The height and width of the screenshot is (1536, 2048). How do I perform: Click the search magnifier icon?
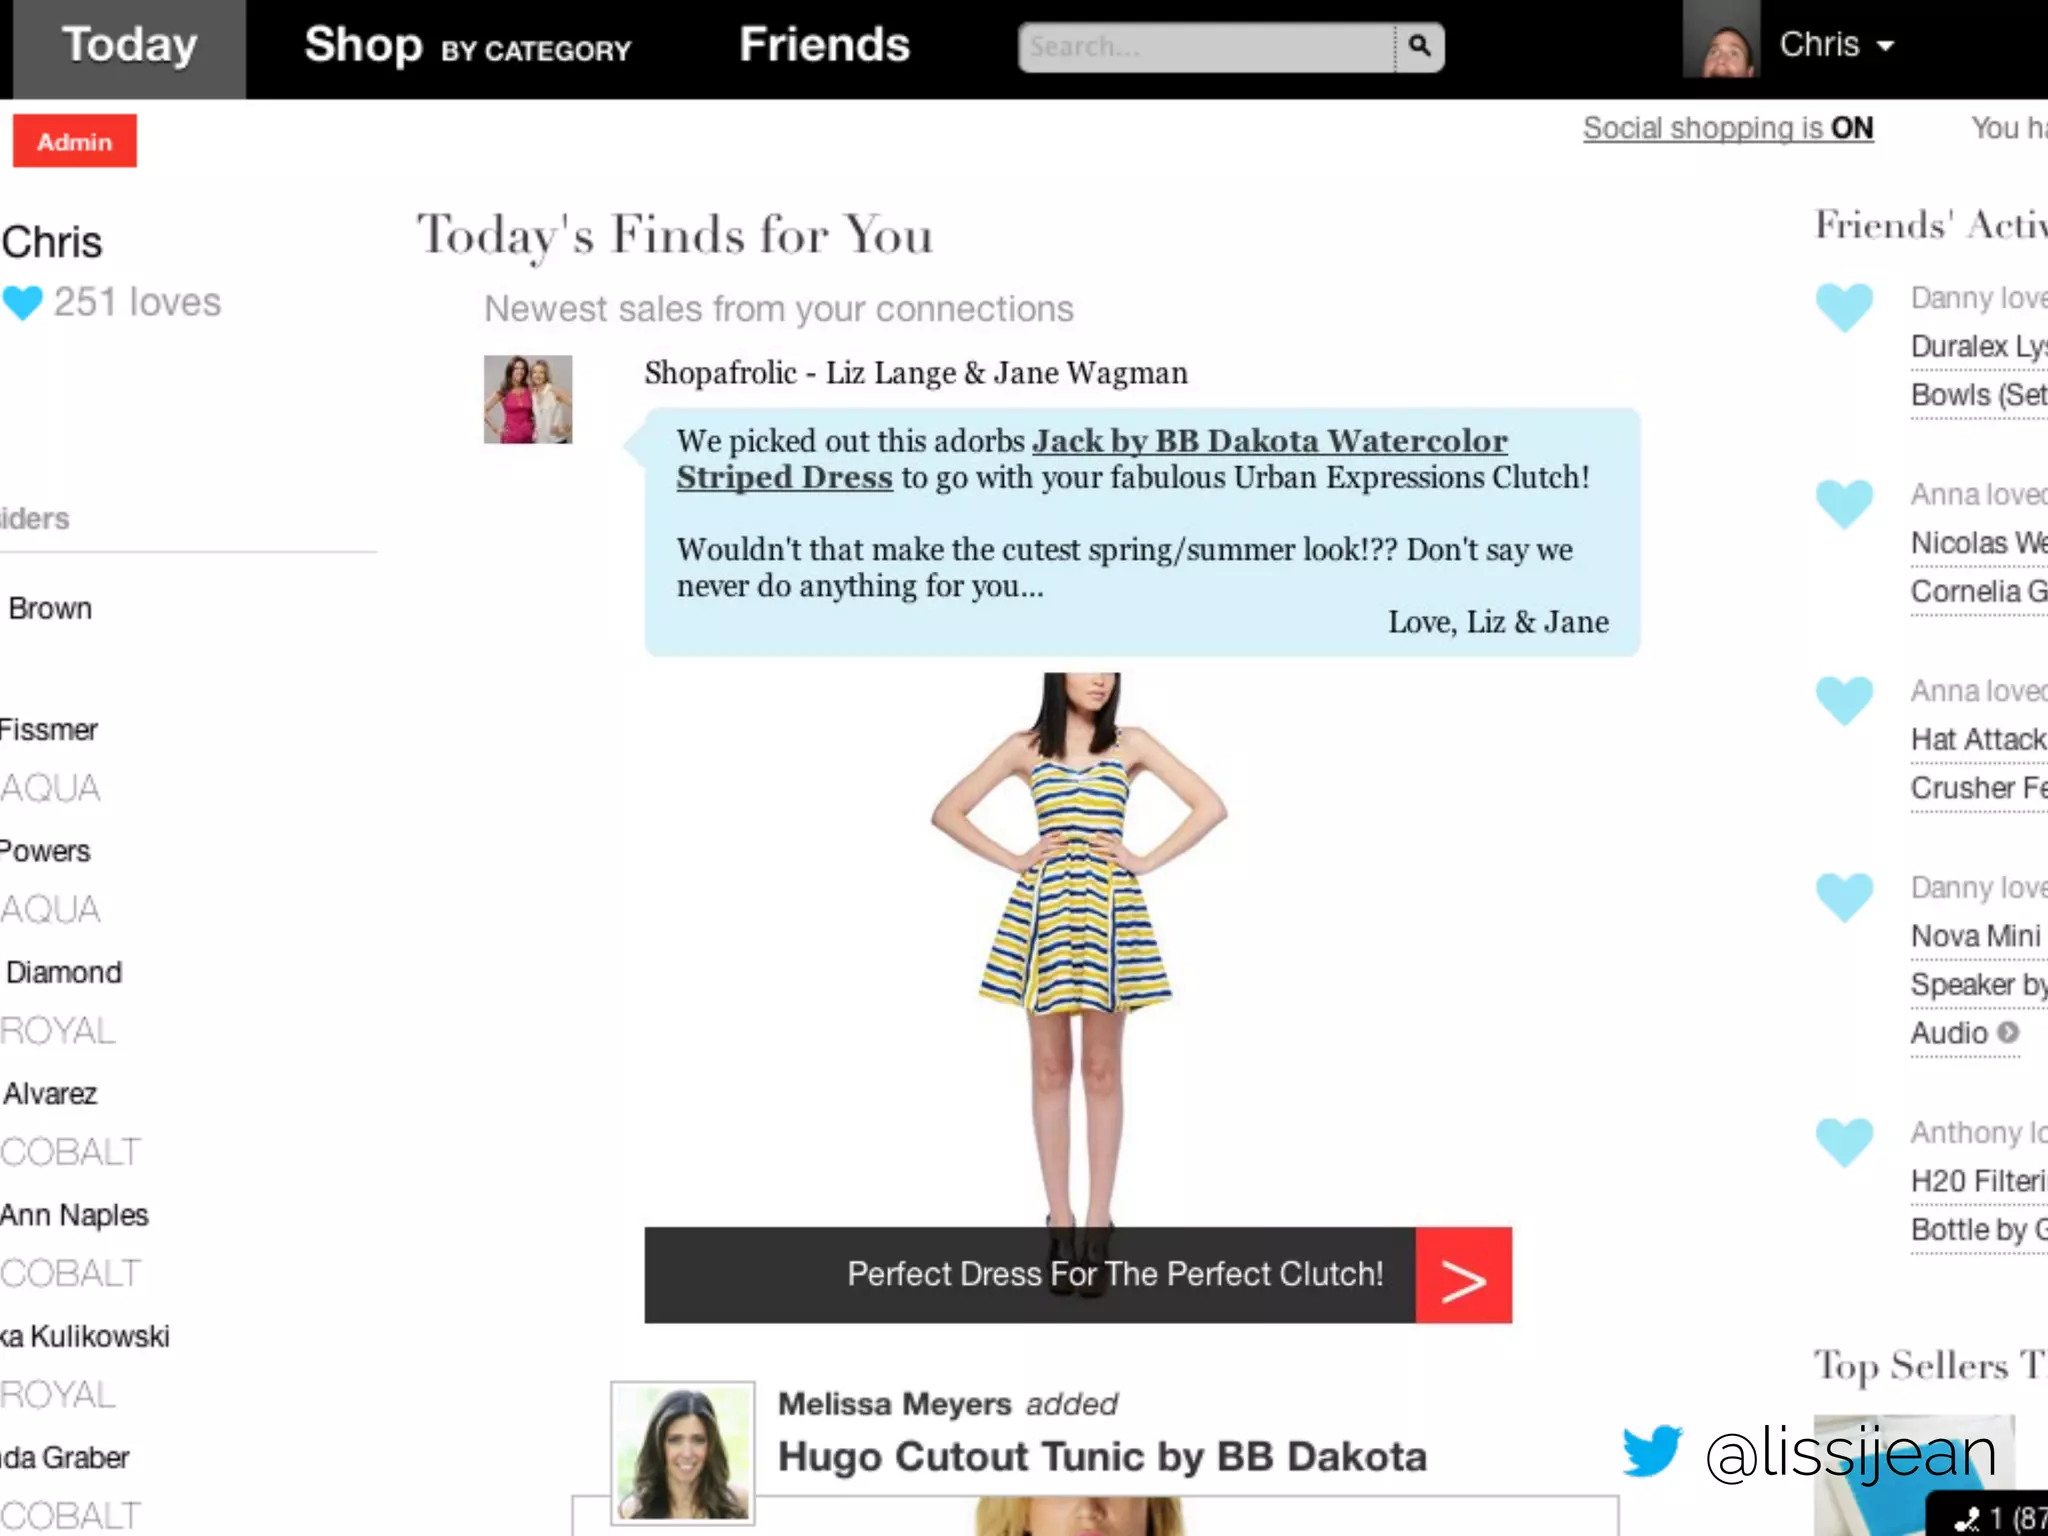coord(1419,46)
